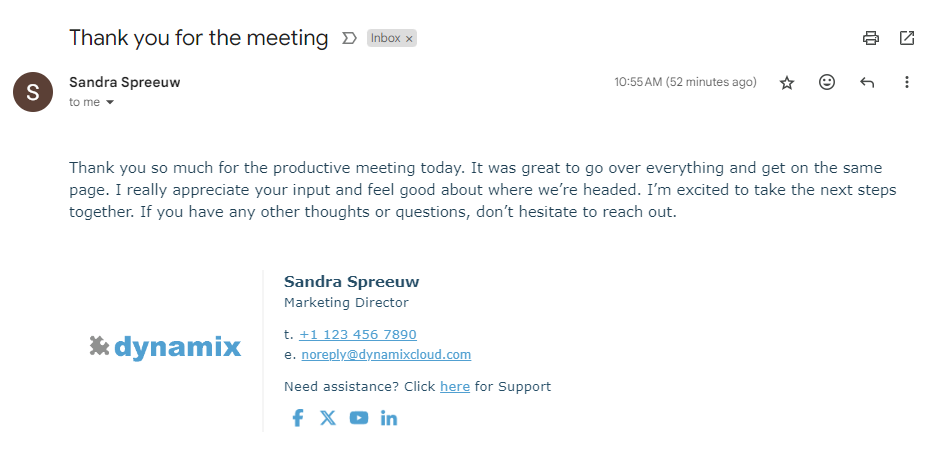The width and height of the screenshot is (931, 474).
Task: Expand the 'to me' recipient details
Action: pos(110,103)
